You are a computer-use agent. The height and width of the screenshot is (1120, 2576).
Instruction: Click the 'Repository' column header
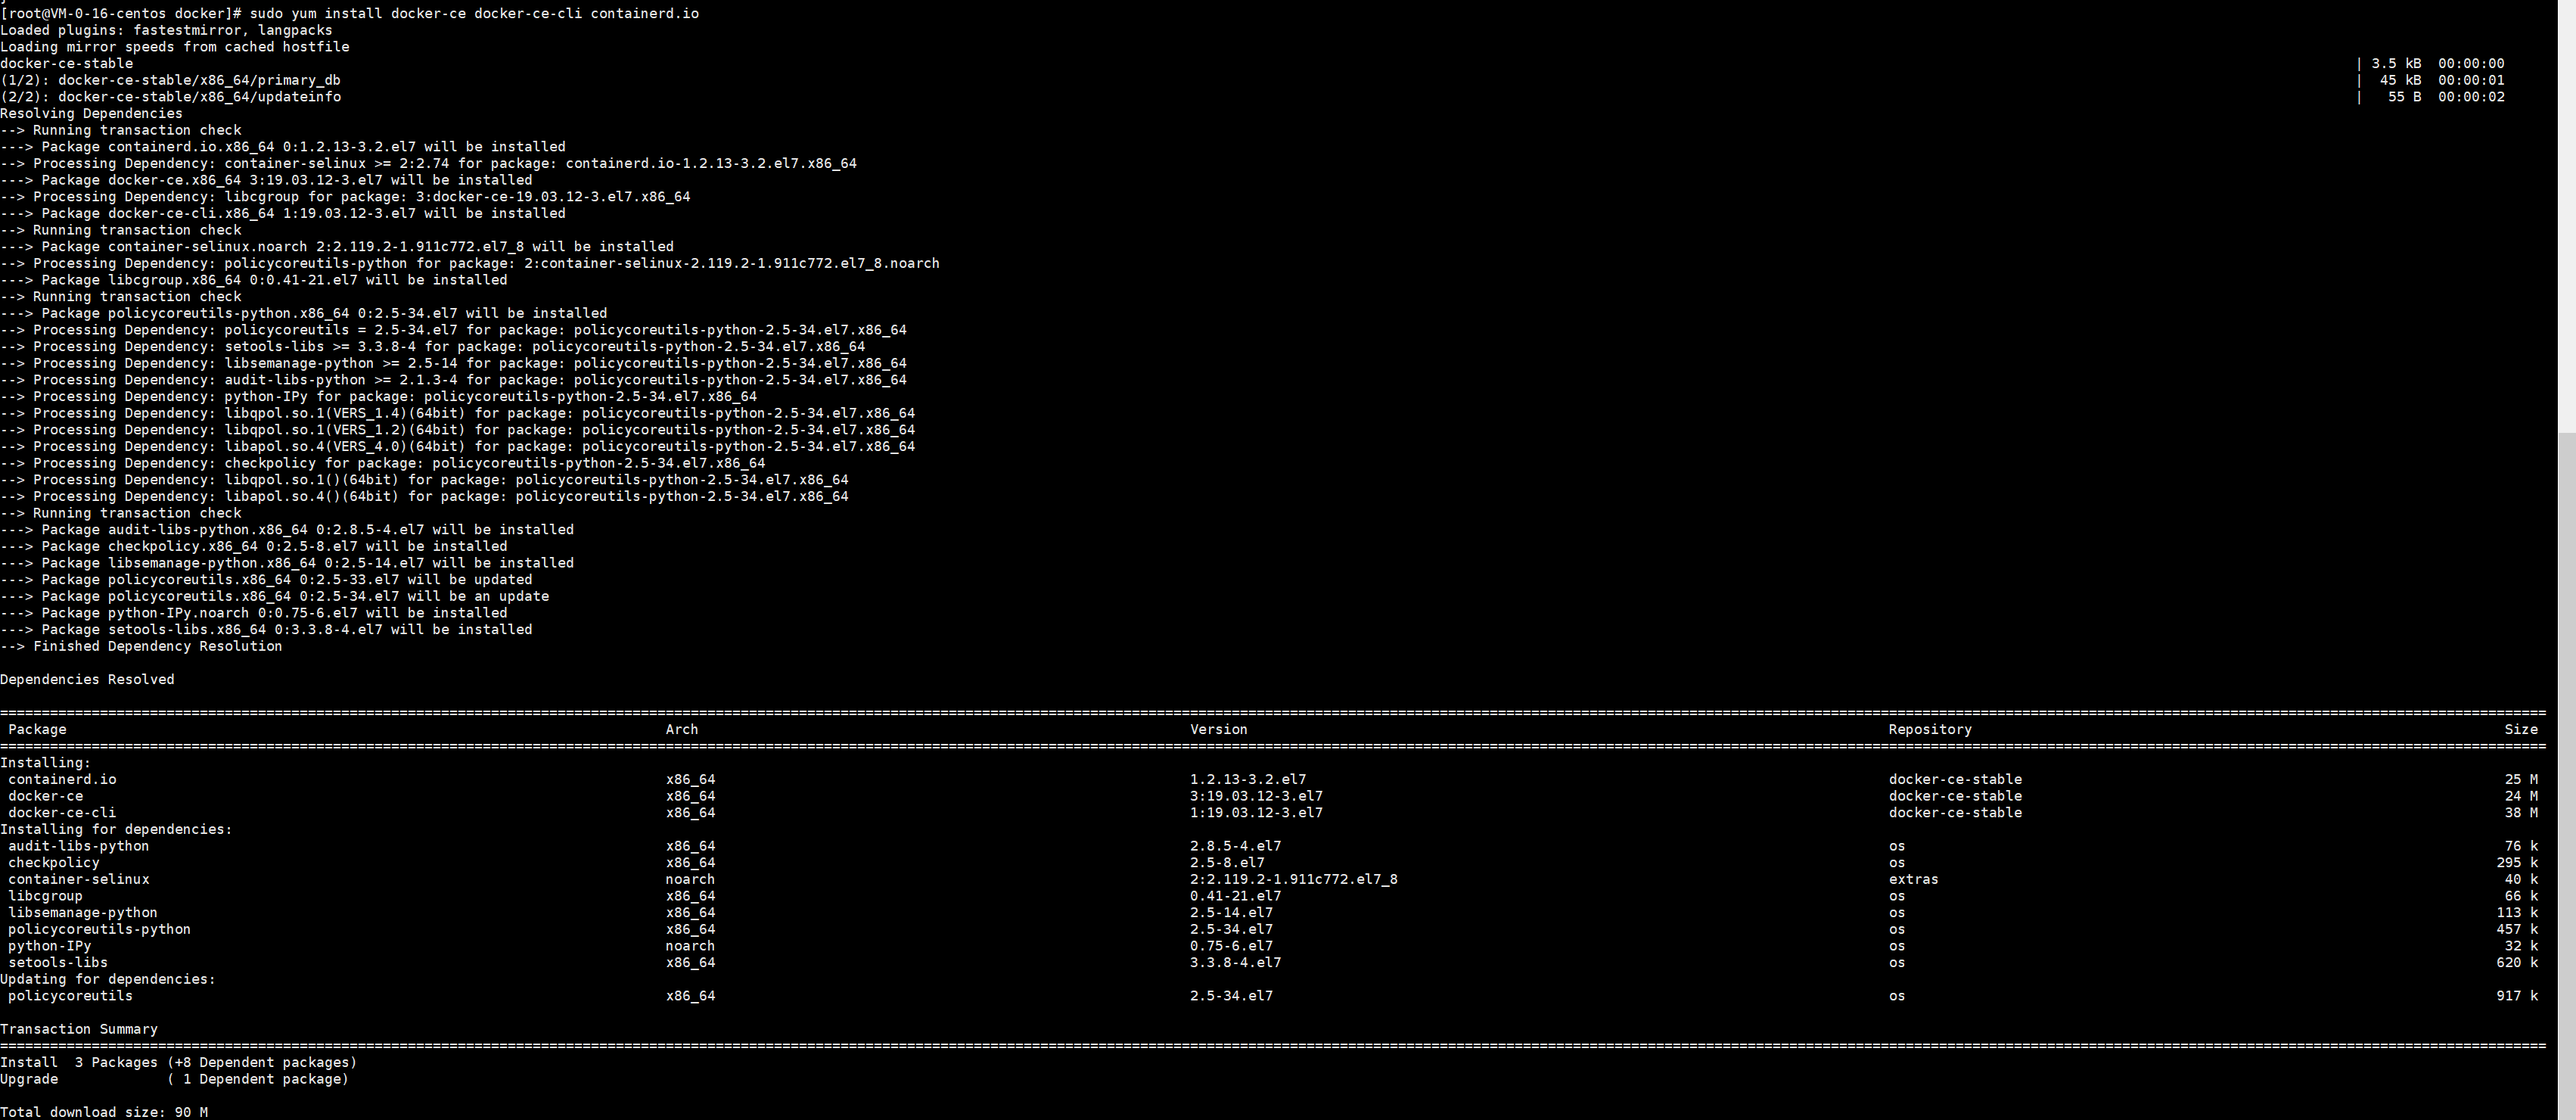pos(1930,730)
